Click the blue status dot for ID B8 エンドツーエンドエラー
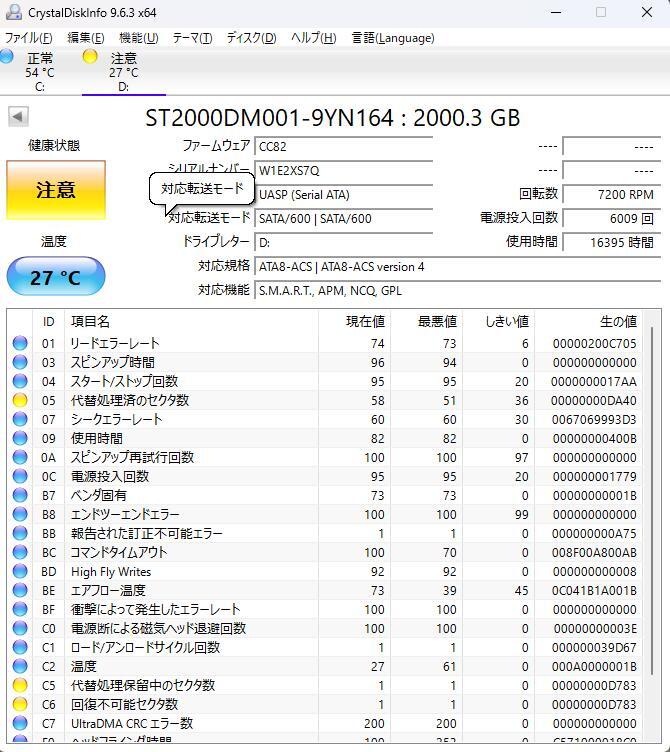670x752 pixels. 20,514
